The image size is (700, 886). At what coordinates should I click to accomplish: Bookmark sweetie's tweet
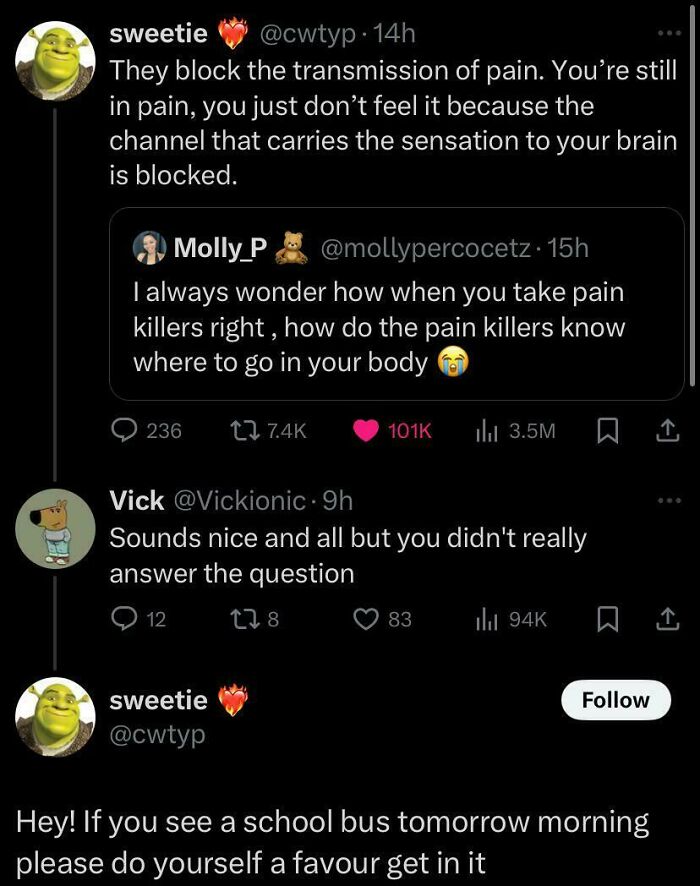[x=608, y=431]
